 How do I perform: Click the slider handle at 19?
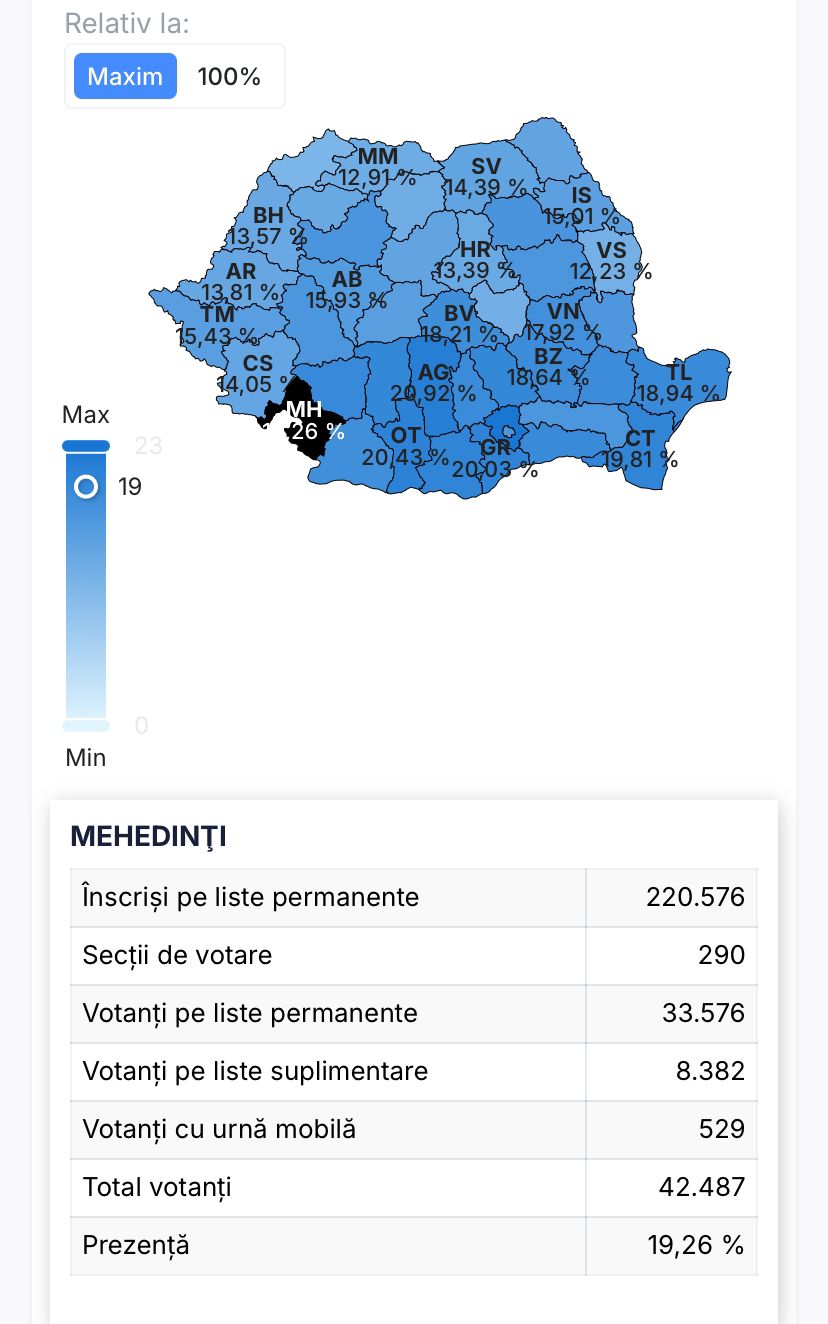coord(86,487)
